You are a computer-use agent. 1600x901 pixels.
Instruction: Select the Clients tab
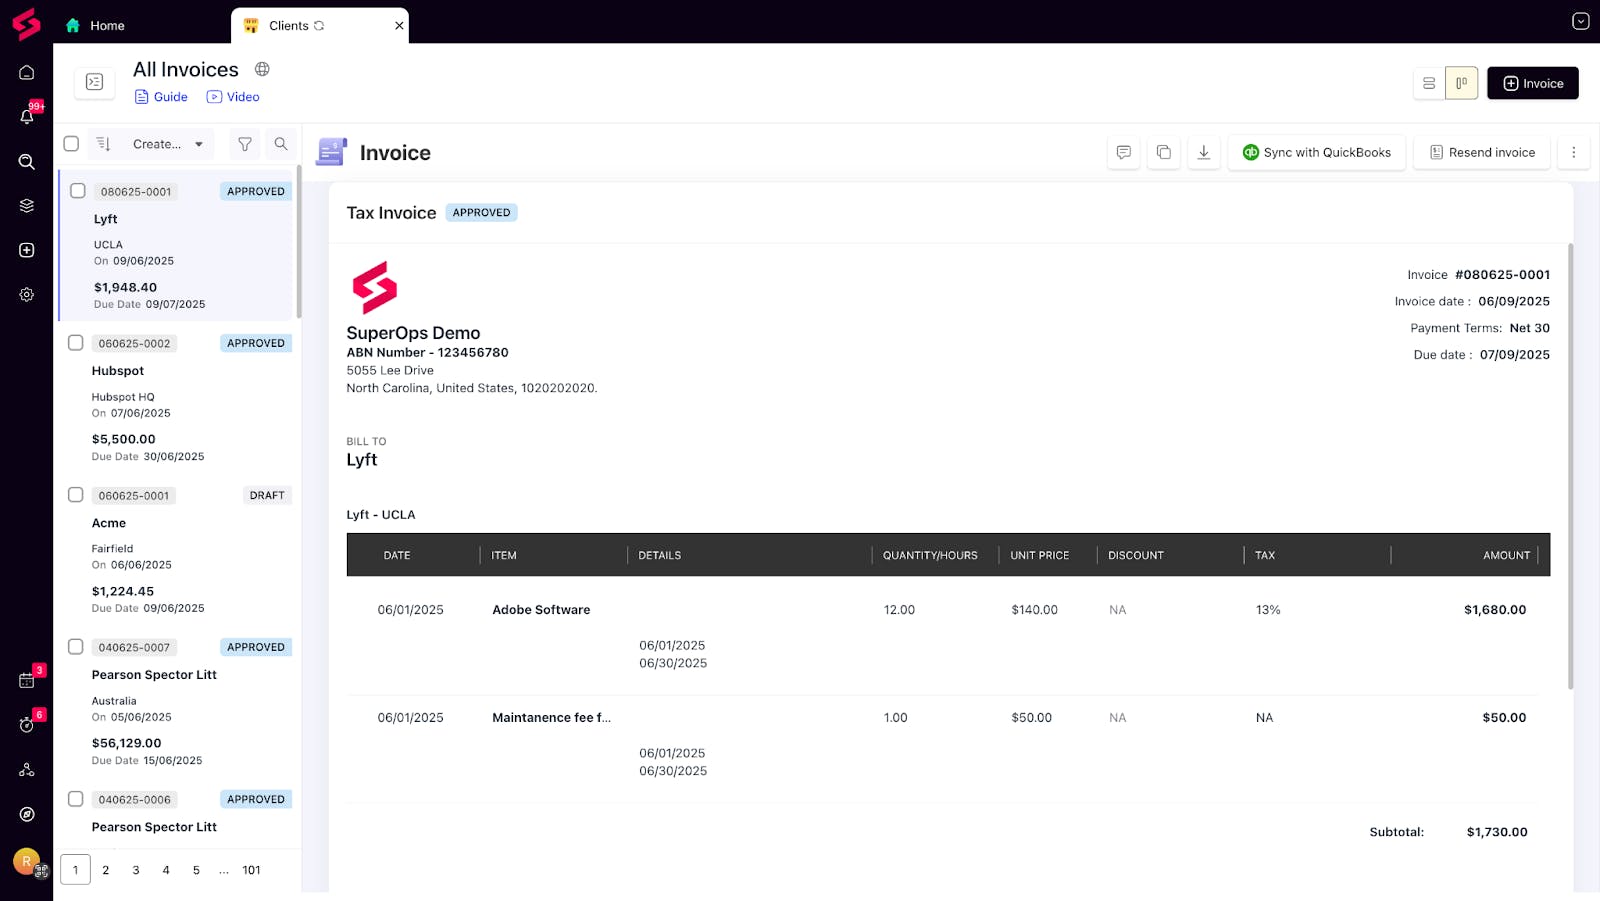click(289, 26)
